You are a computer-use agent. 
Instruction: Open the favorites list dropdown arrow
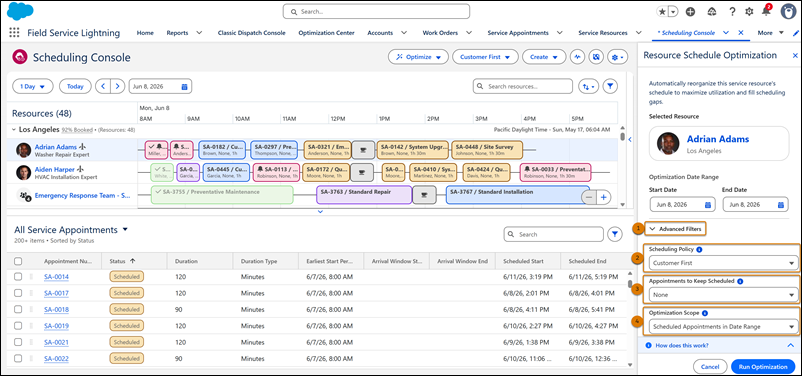pyautogui.click(x=673, y=11)
